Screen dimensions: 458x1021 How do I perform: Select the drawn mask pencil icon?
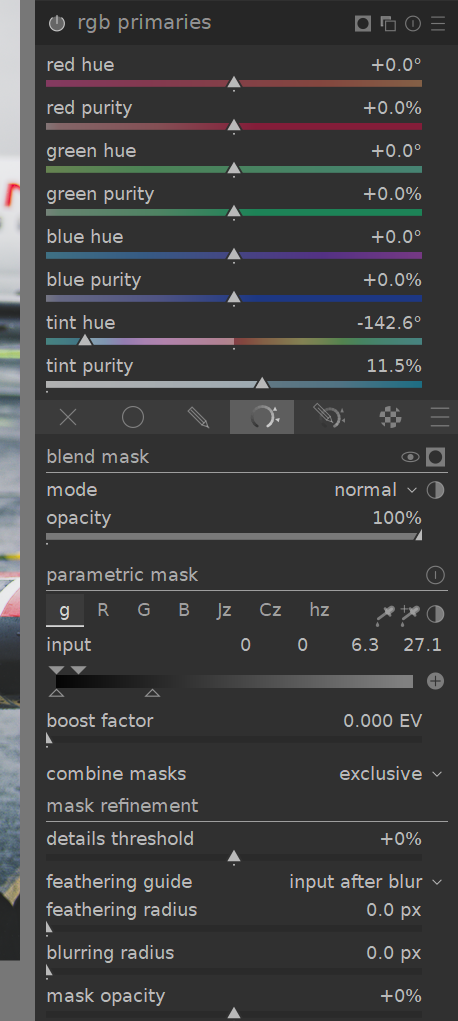(198, 417)
